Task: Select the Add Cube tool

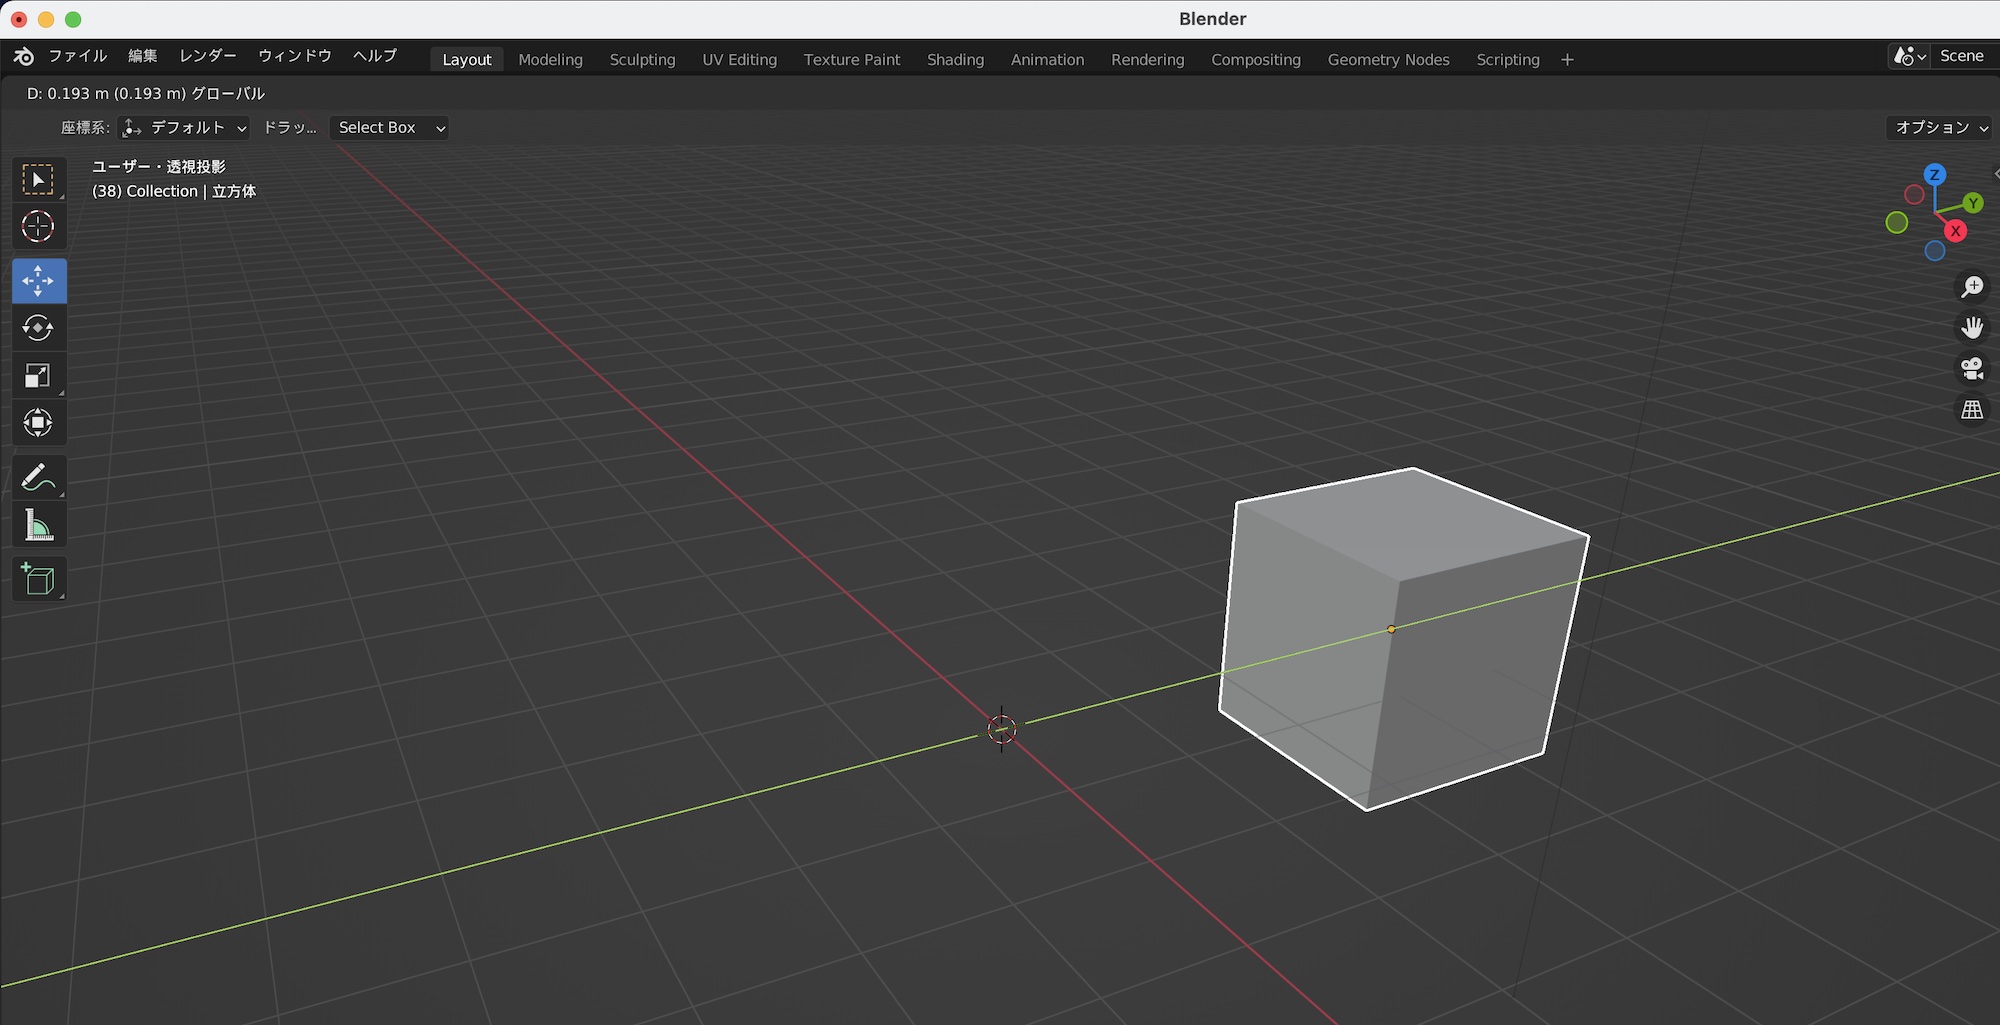Action: pos(38,579)
